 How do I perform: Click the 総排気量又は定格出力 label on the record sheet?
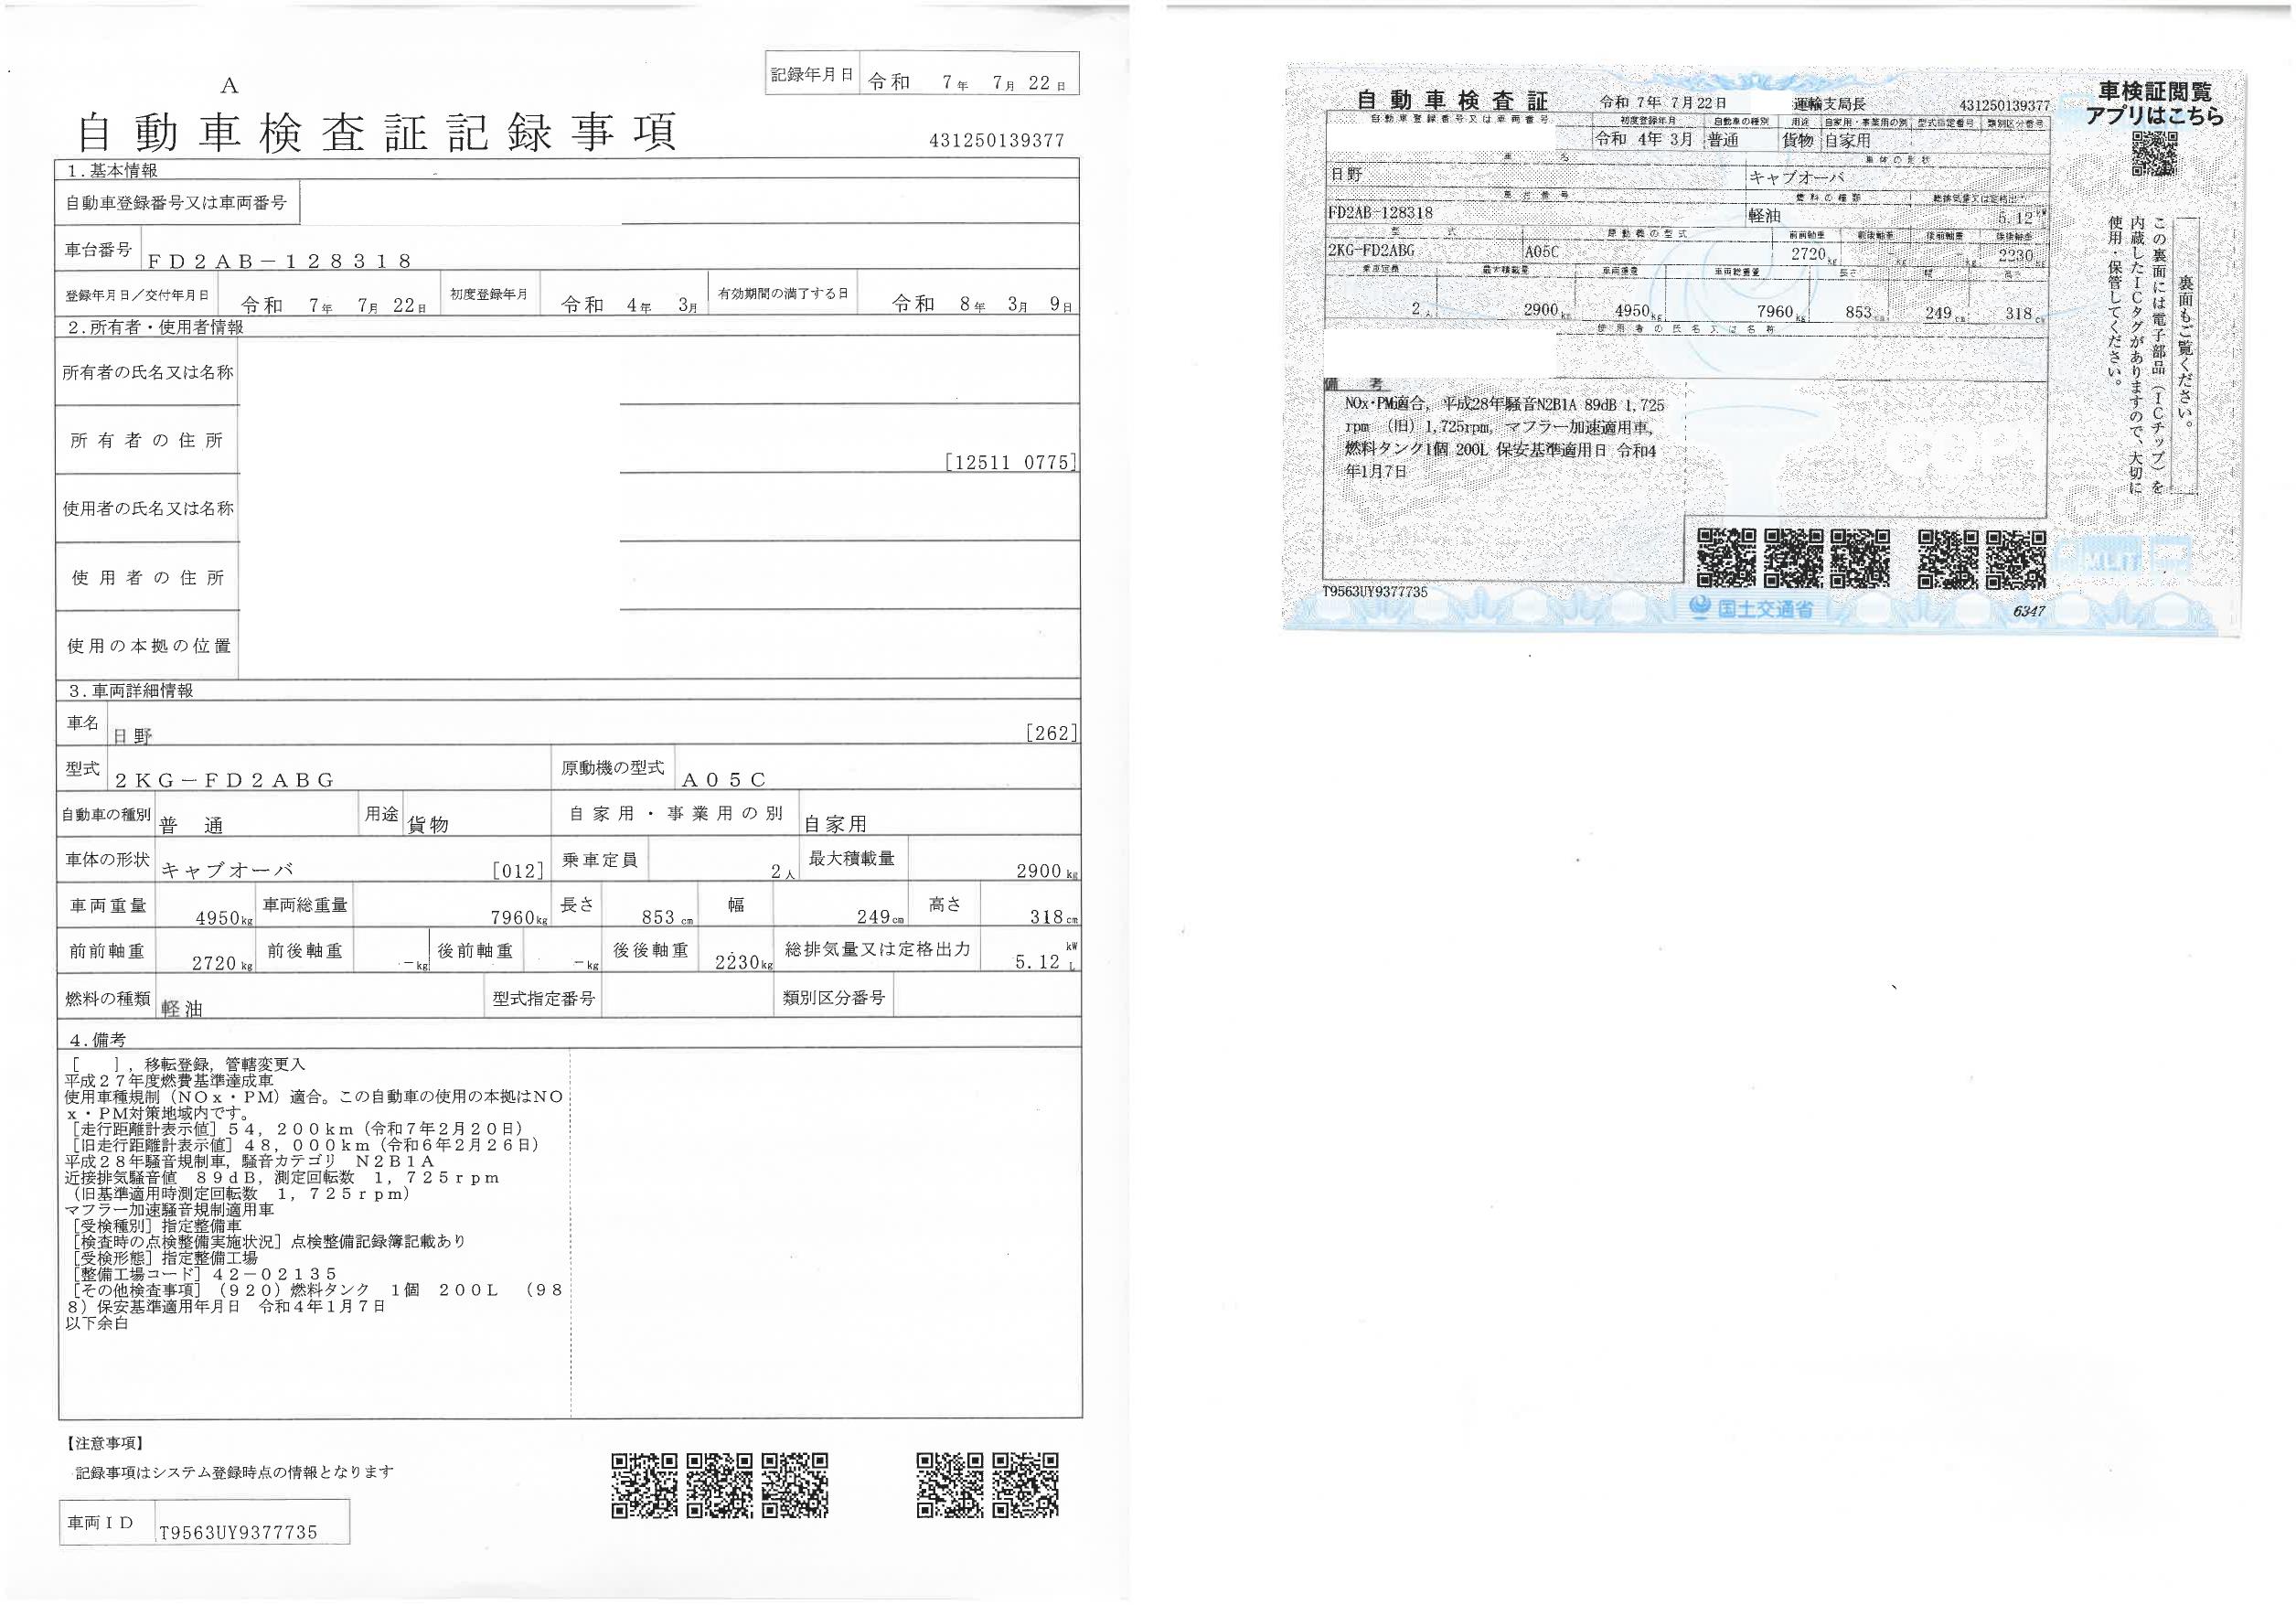[877, 949]
